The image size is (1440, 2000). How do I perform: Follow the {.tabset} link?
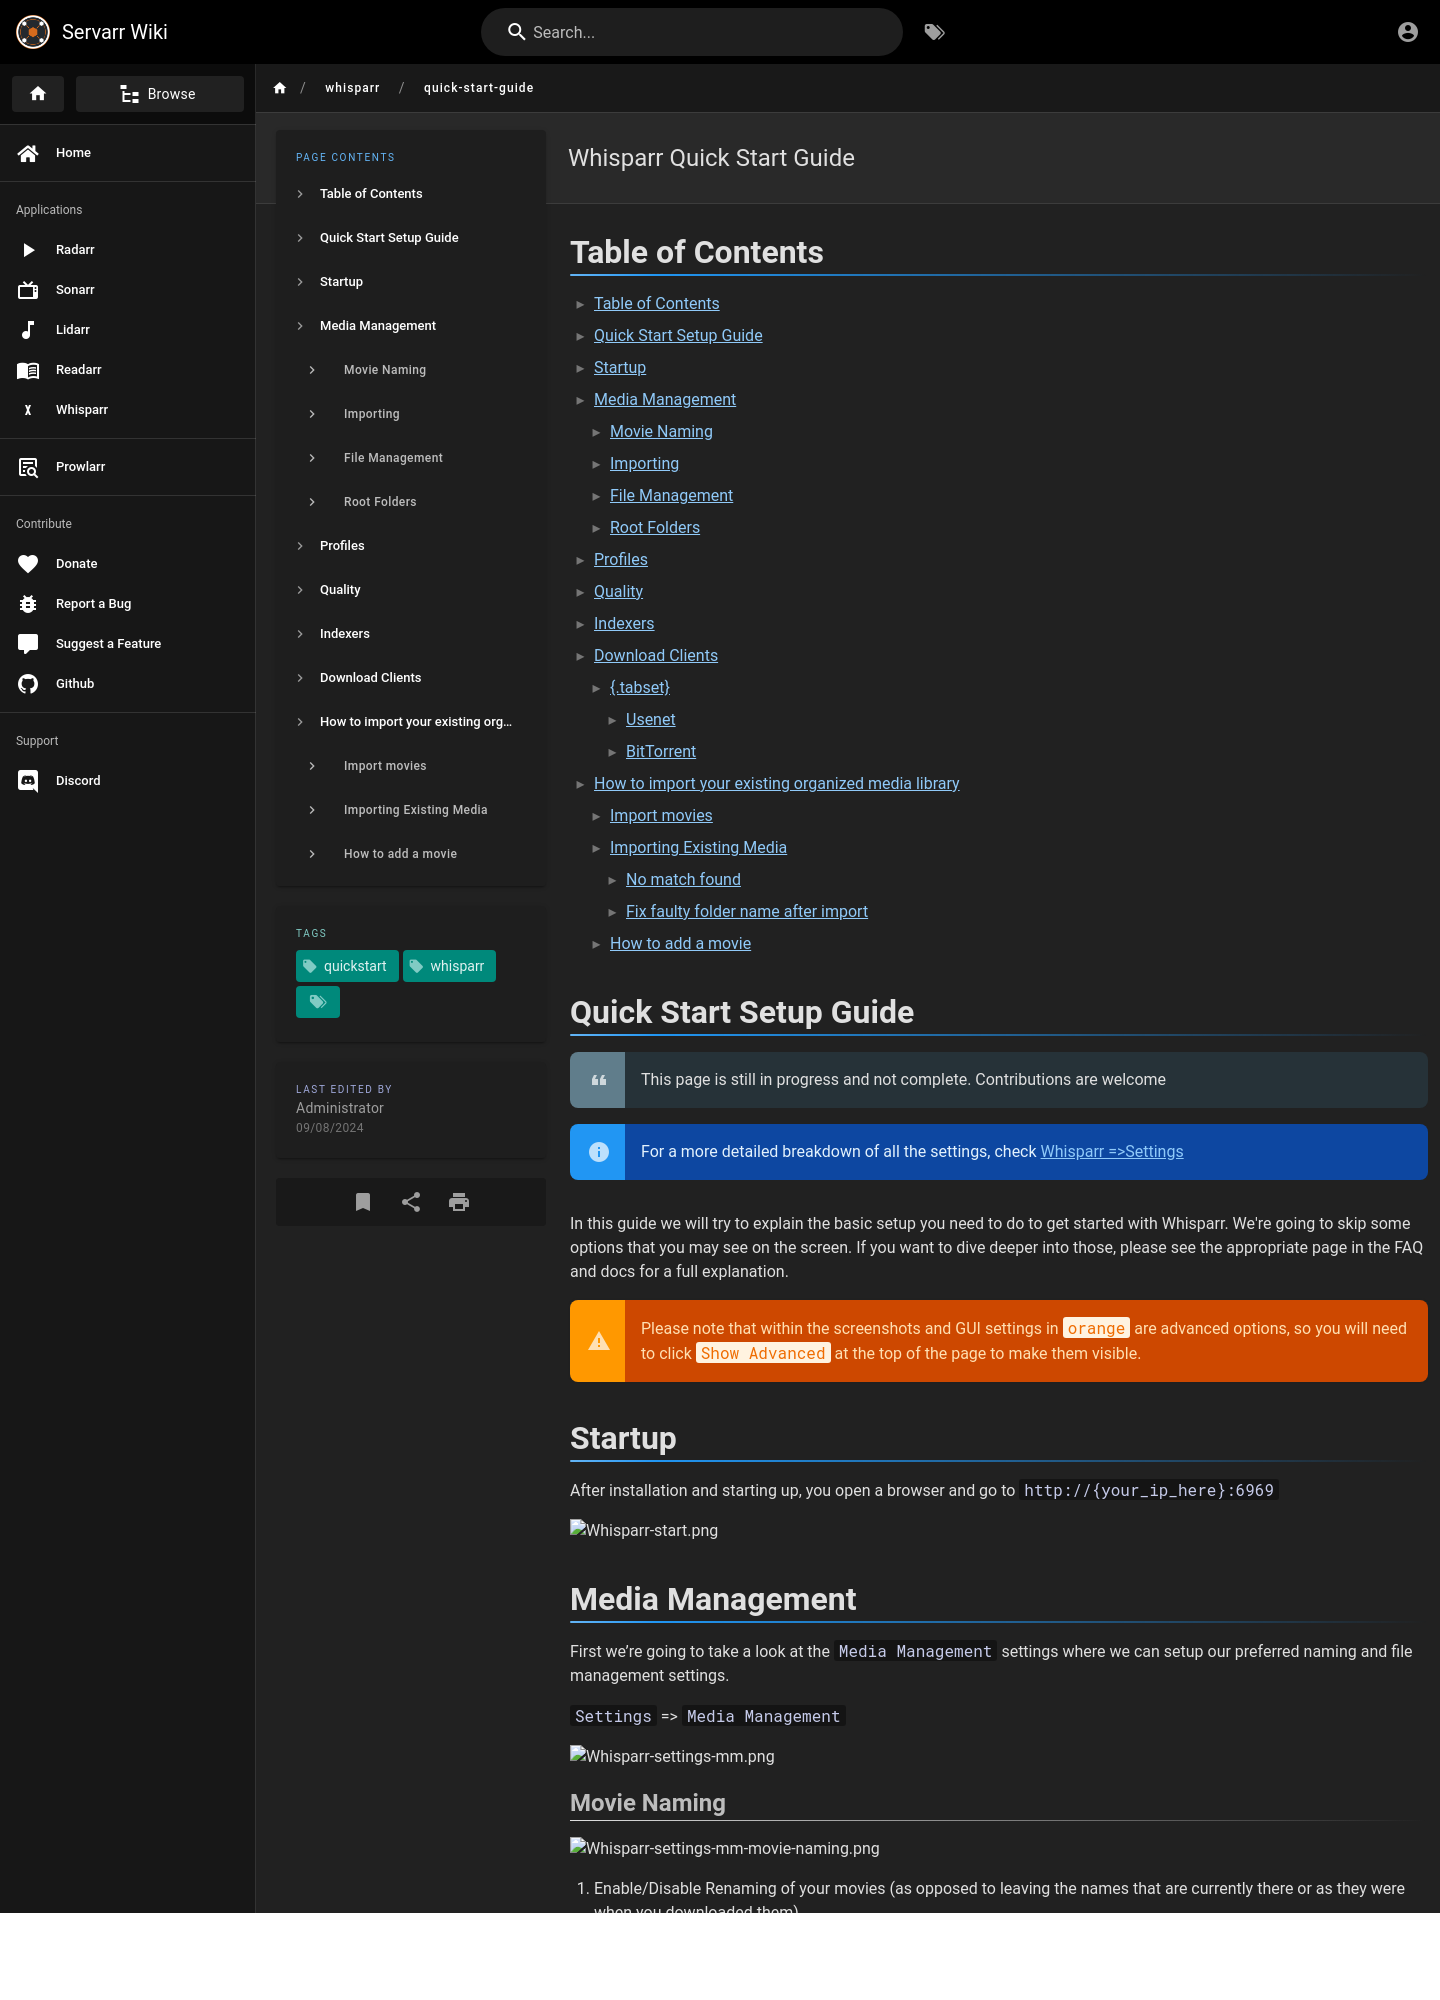tap(640, 688)
